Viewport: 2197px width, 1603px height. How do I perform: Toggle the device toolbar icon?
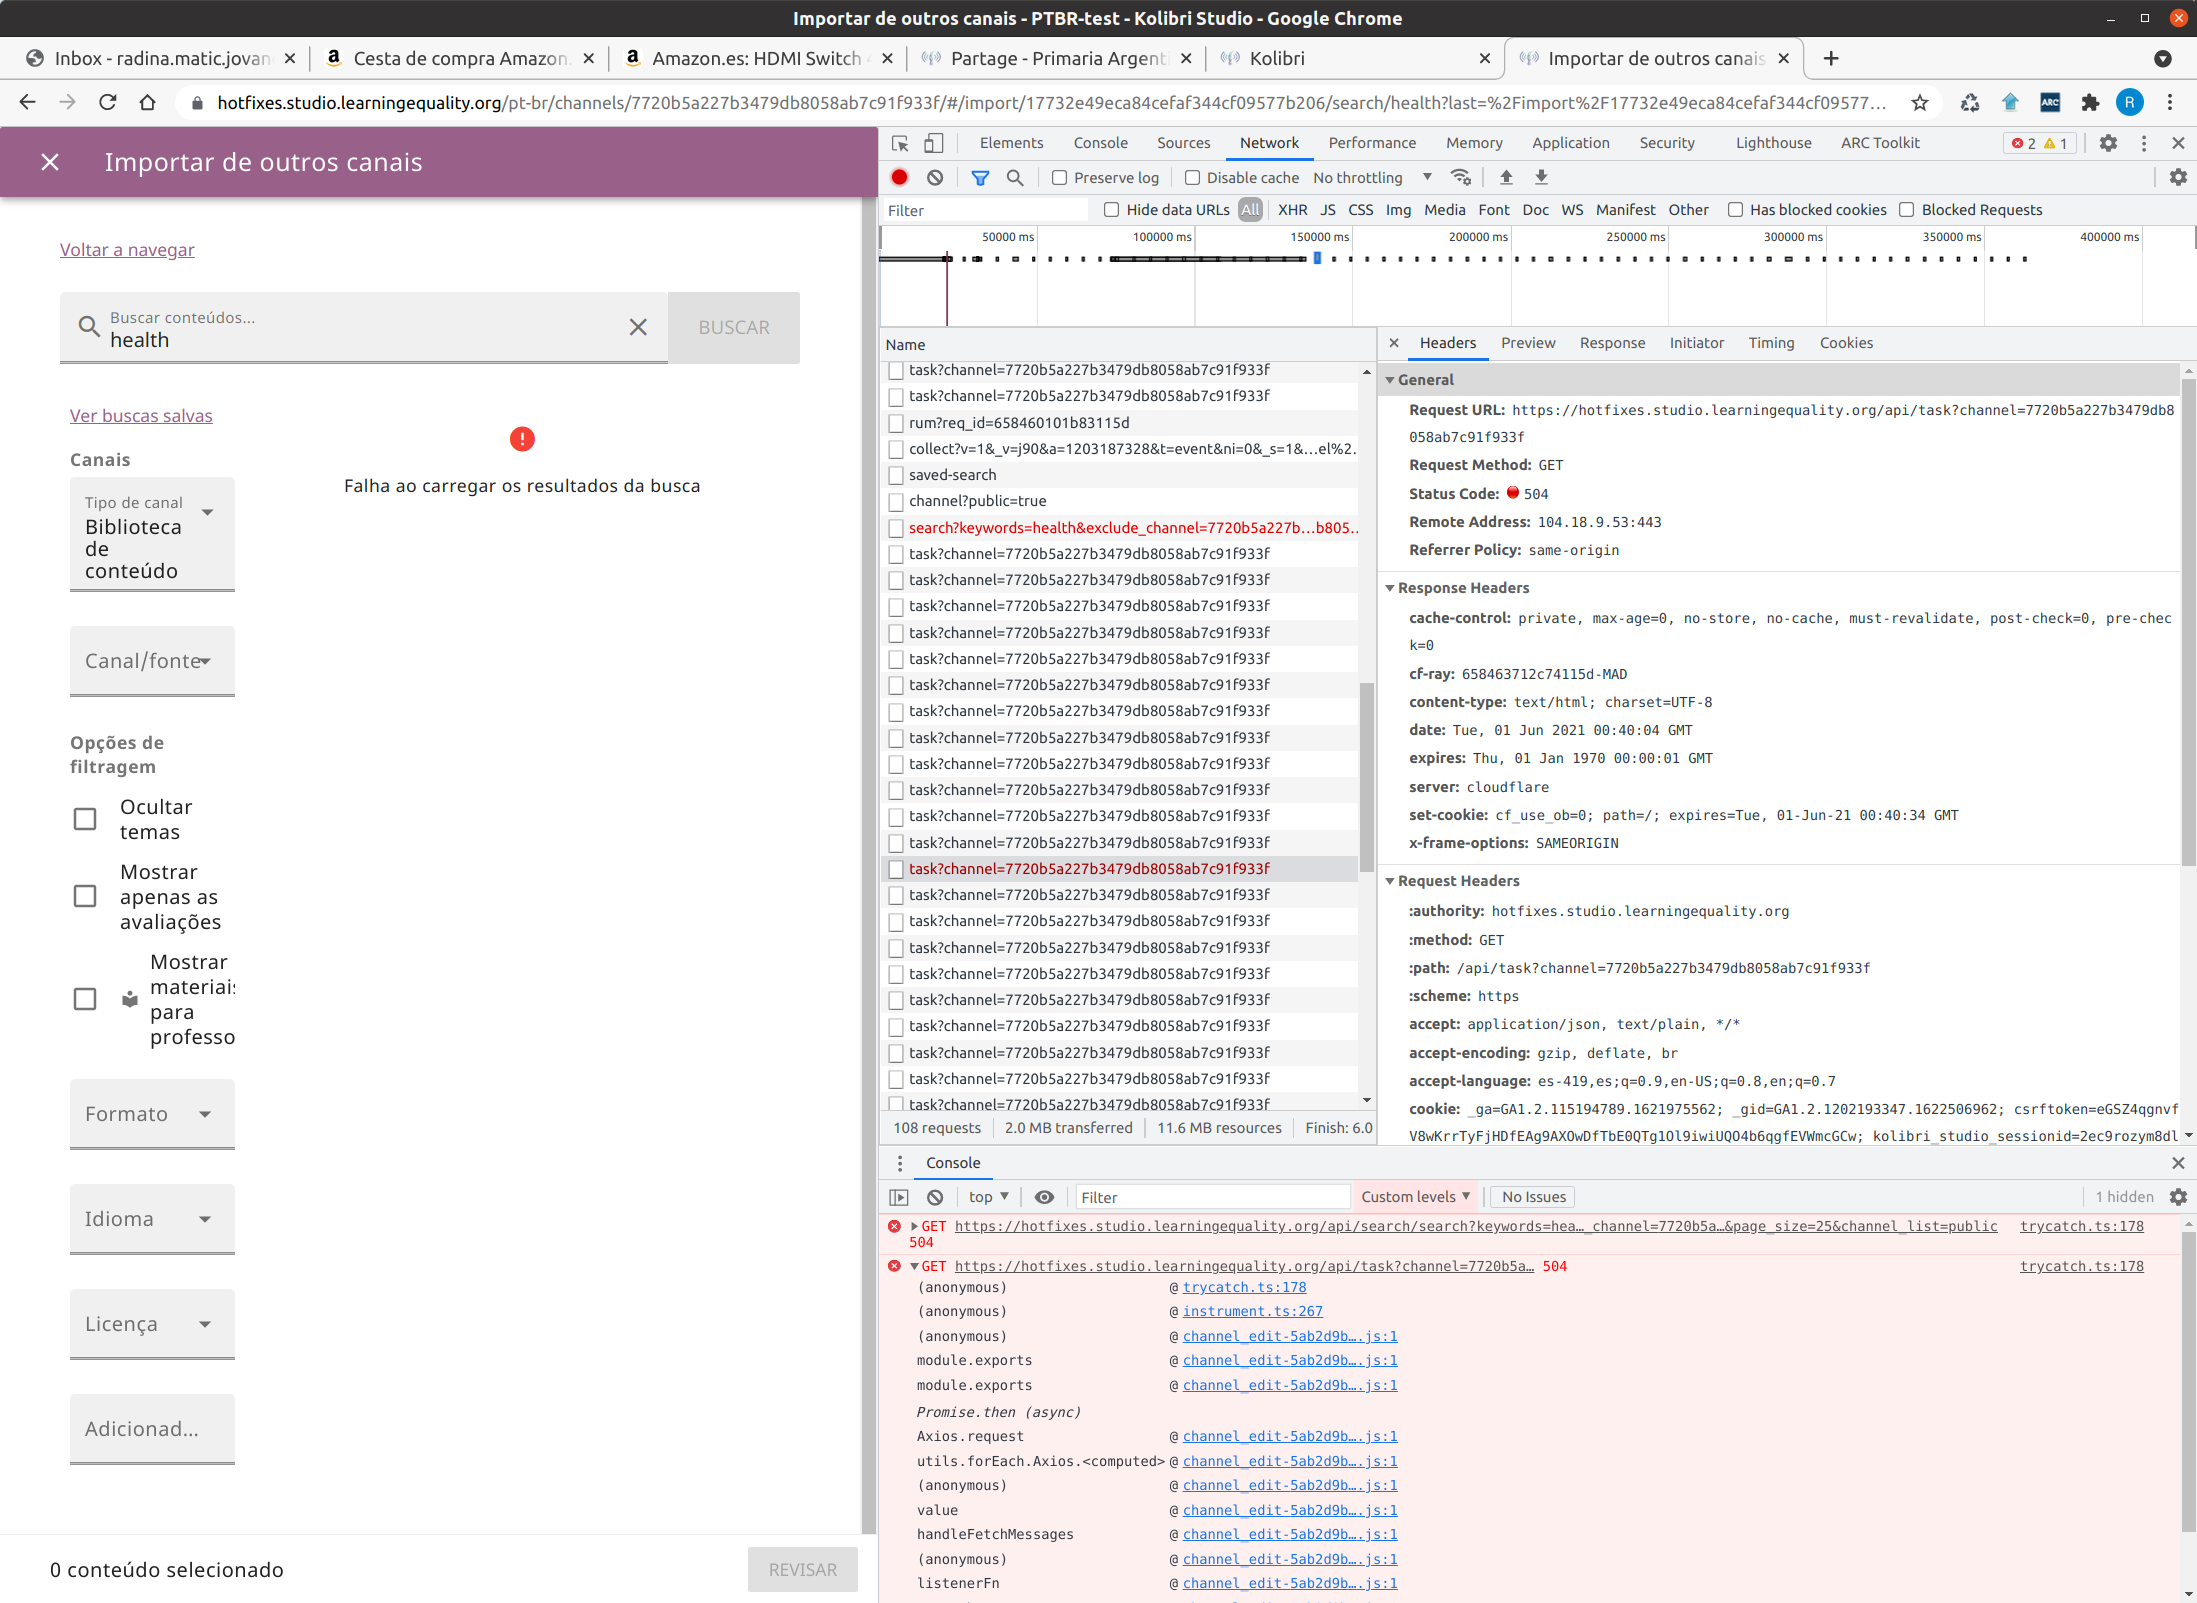tap(933, 143)
